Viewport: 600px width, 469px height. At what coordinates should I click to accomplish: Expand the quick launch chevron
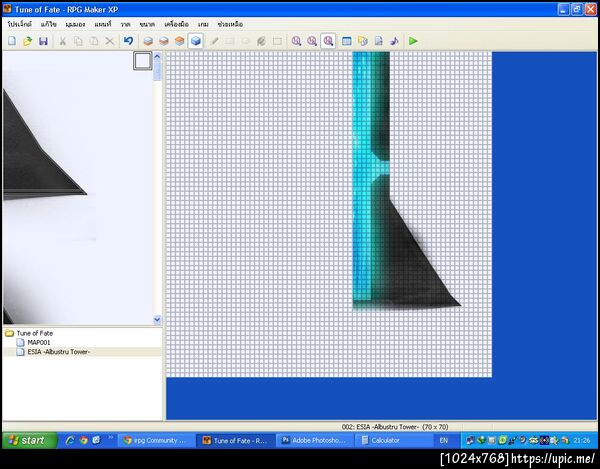pos(111,437)
